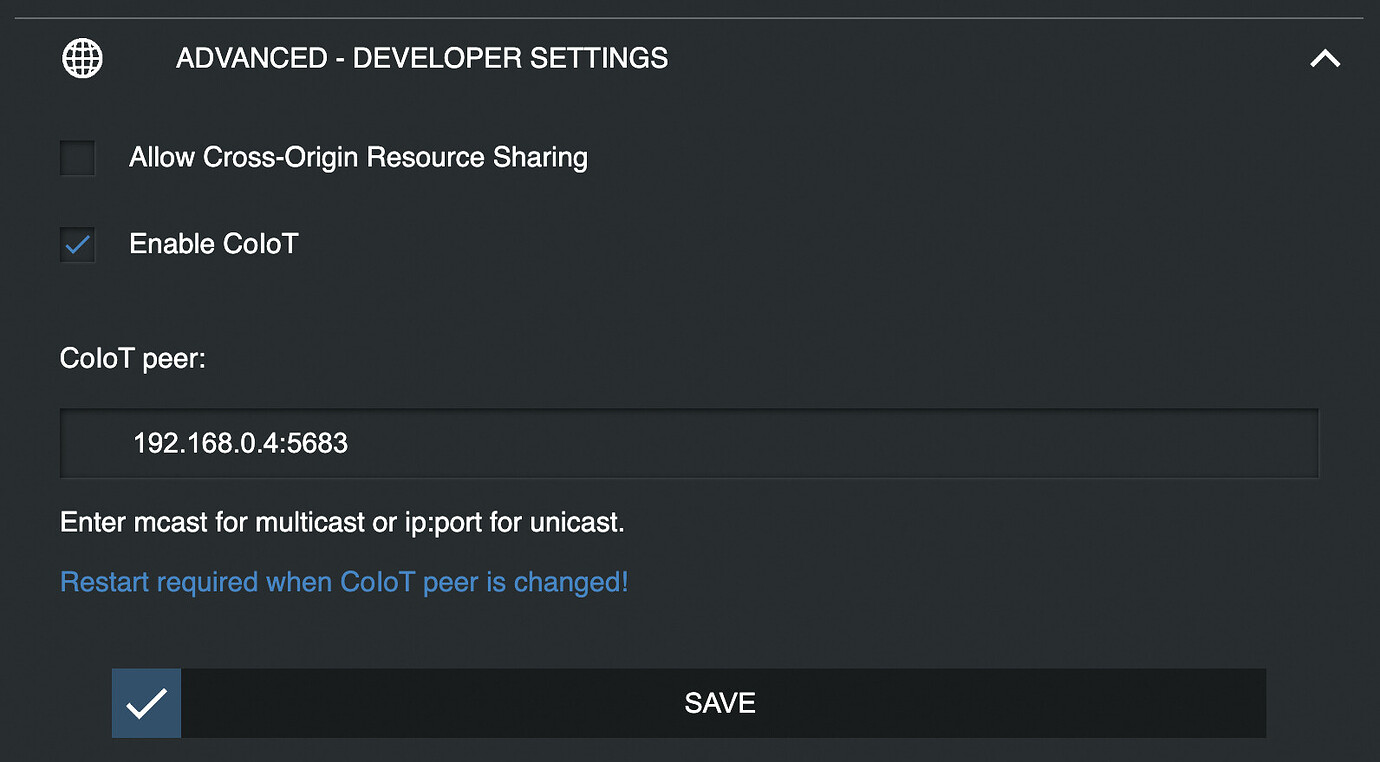Screen dimensions: 1380x762
Task: Click the CoIoT peer field label
Action: coord(132,359)
